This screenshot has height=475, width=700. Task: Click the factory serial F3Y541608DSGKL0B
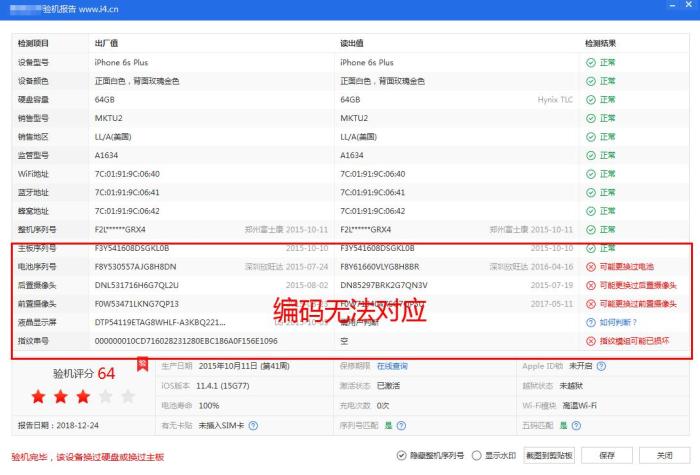click(x=132, y=248)
